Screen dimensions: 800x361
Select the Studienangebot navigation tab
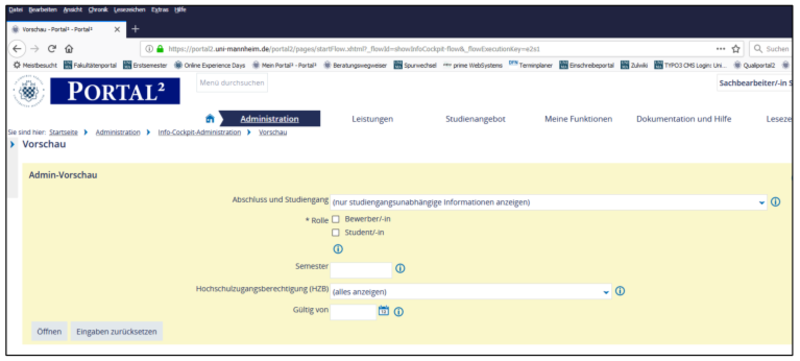pos(476,119)
